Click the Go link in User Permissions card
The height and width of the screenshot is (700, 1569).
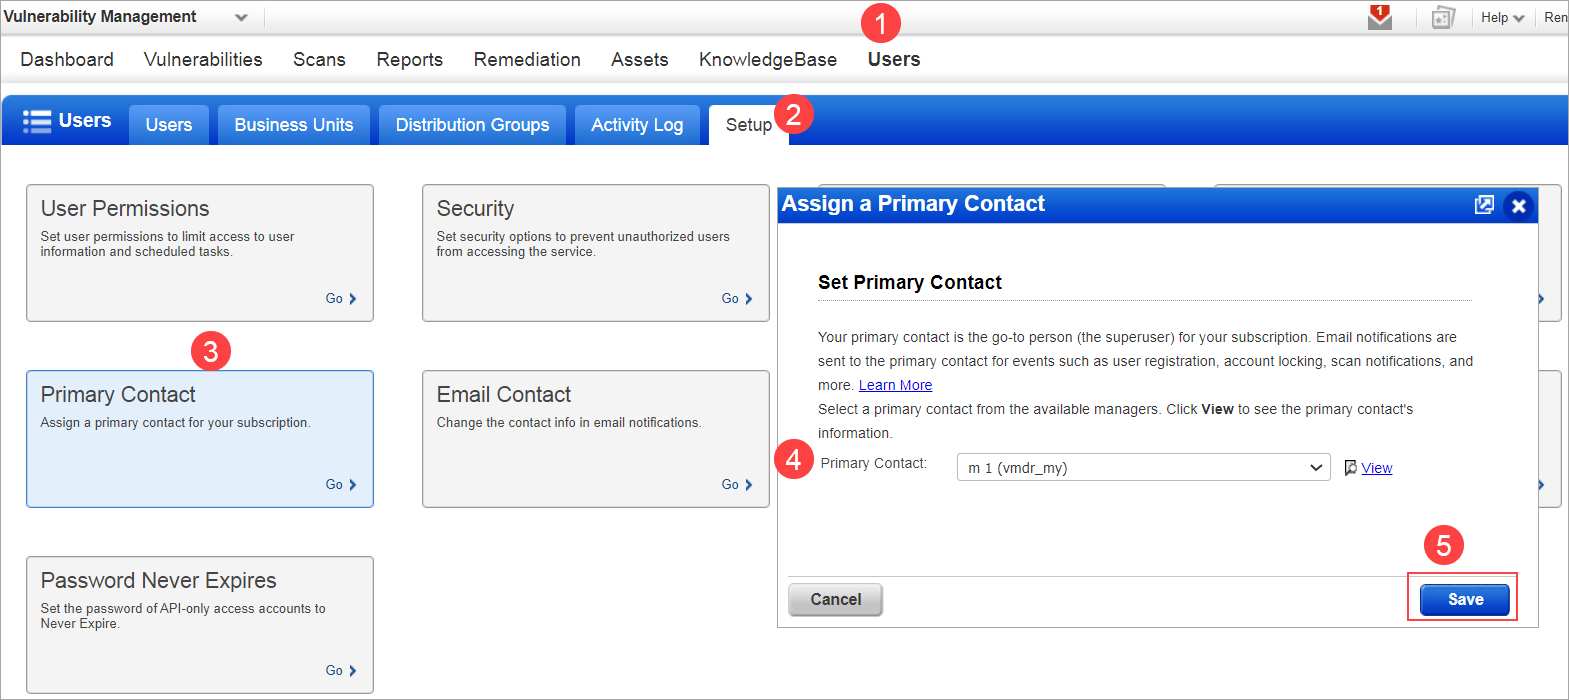point(334,299)
